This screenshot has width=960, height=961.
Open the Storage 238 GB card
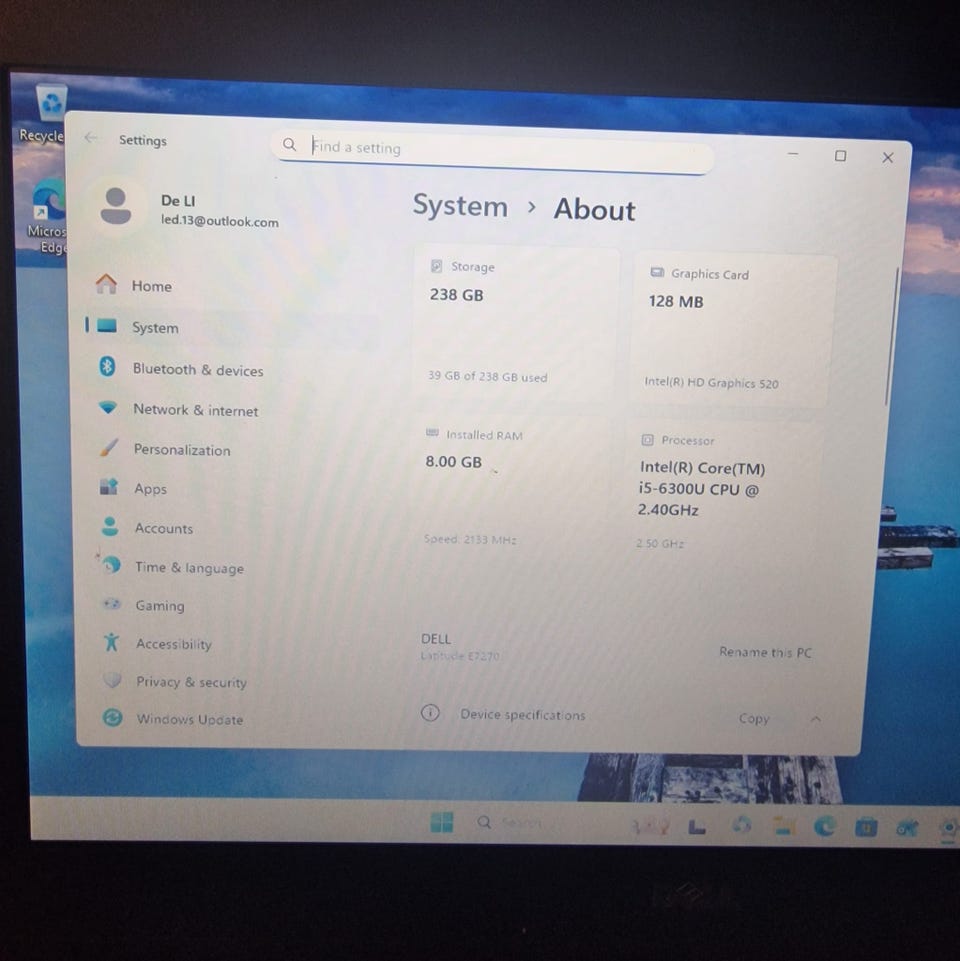(x=516, y=324)
